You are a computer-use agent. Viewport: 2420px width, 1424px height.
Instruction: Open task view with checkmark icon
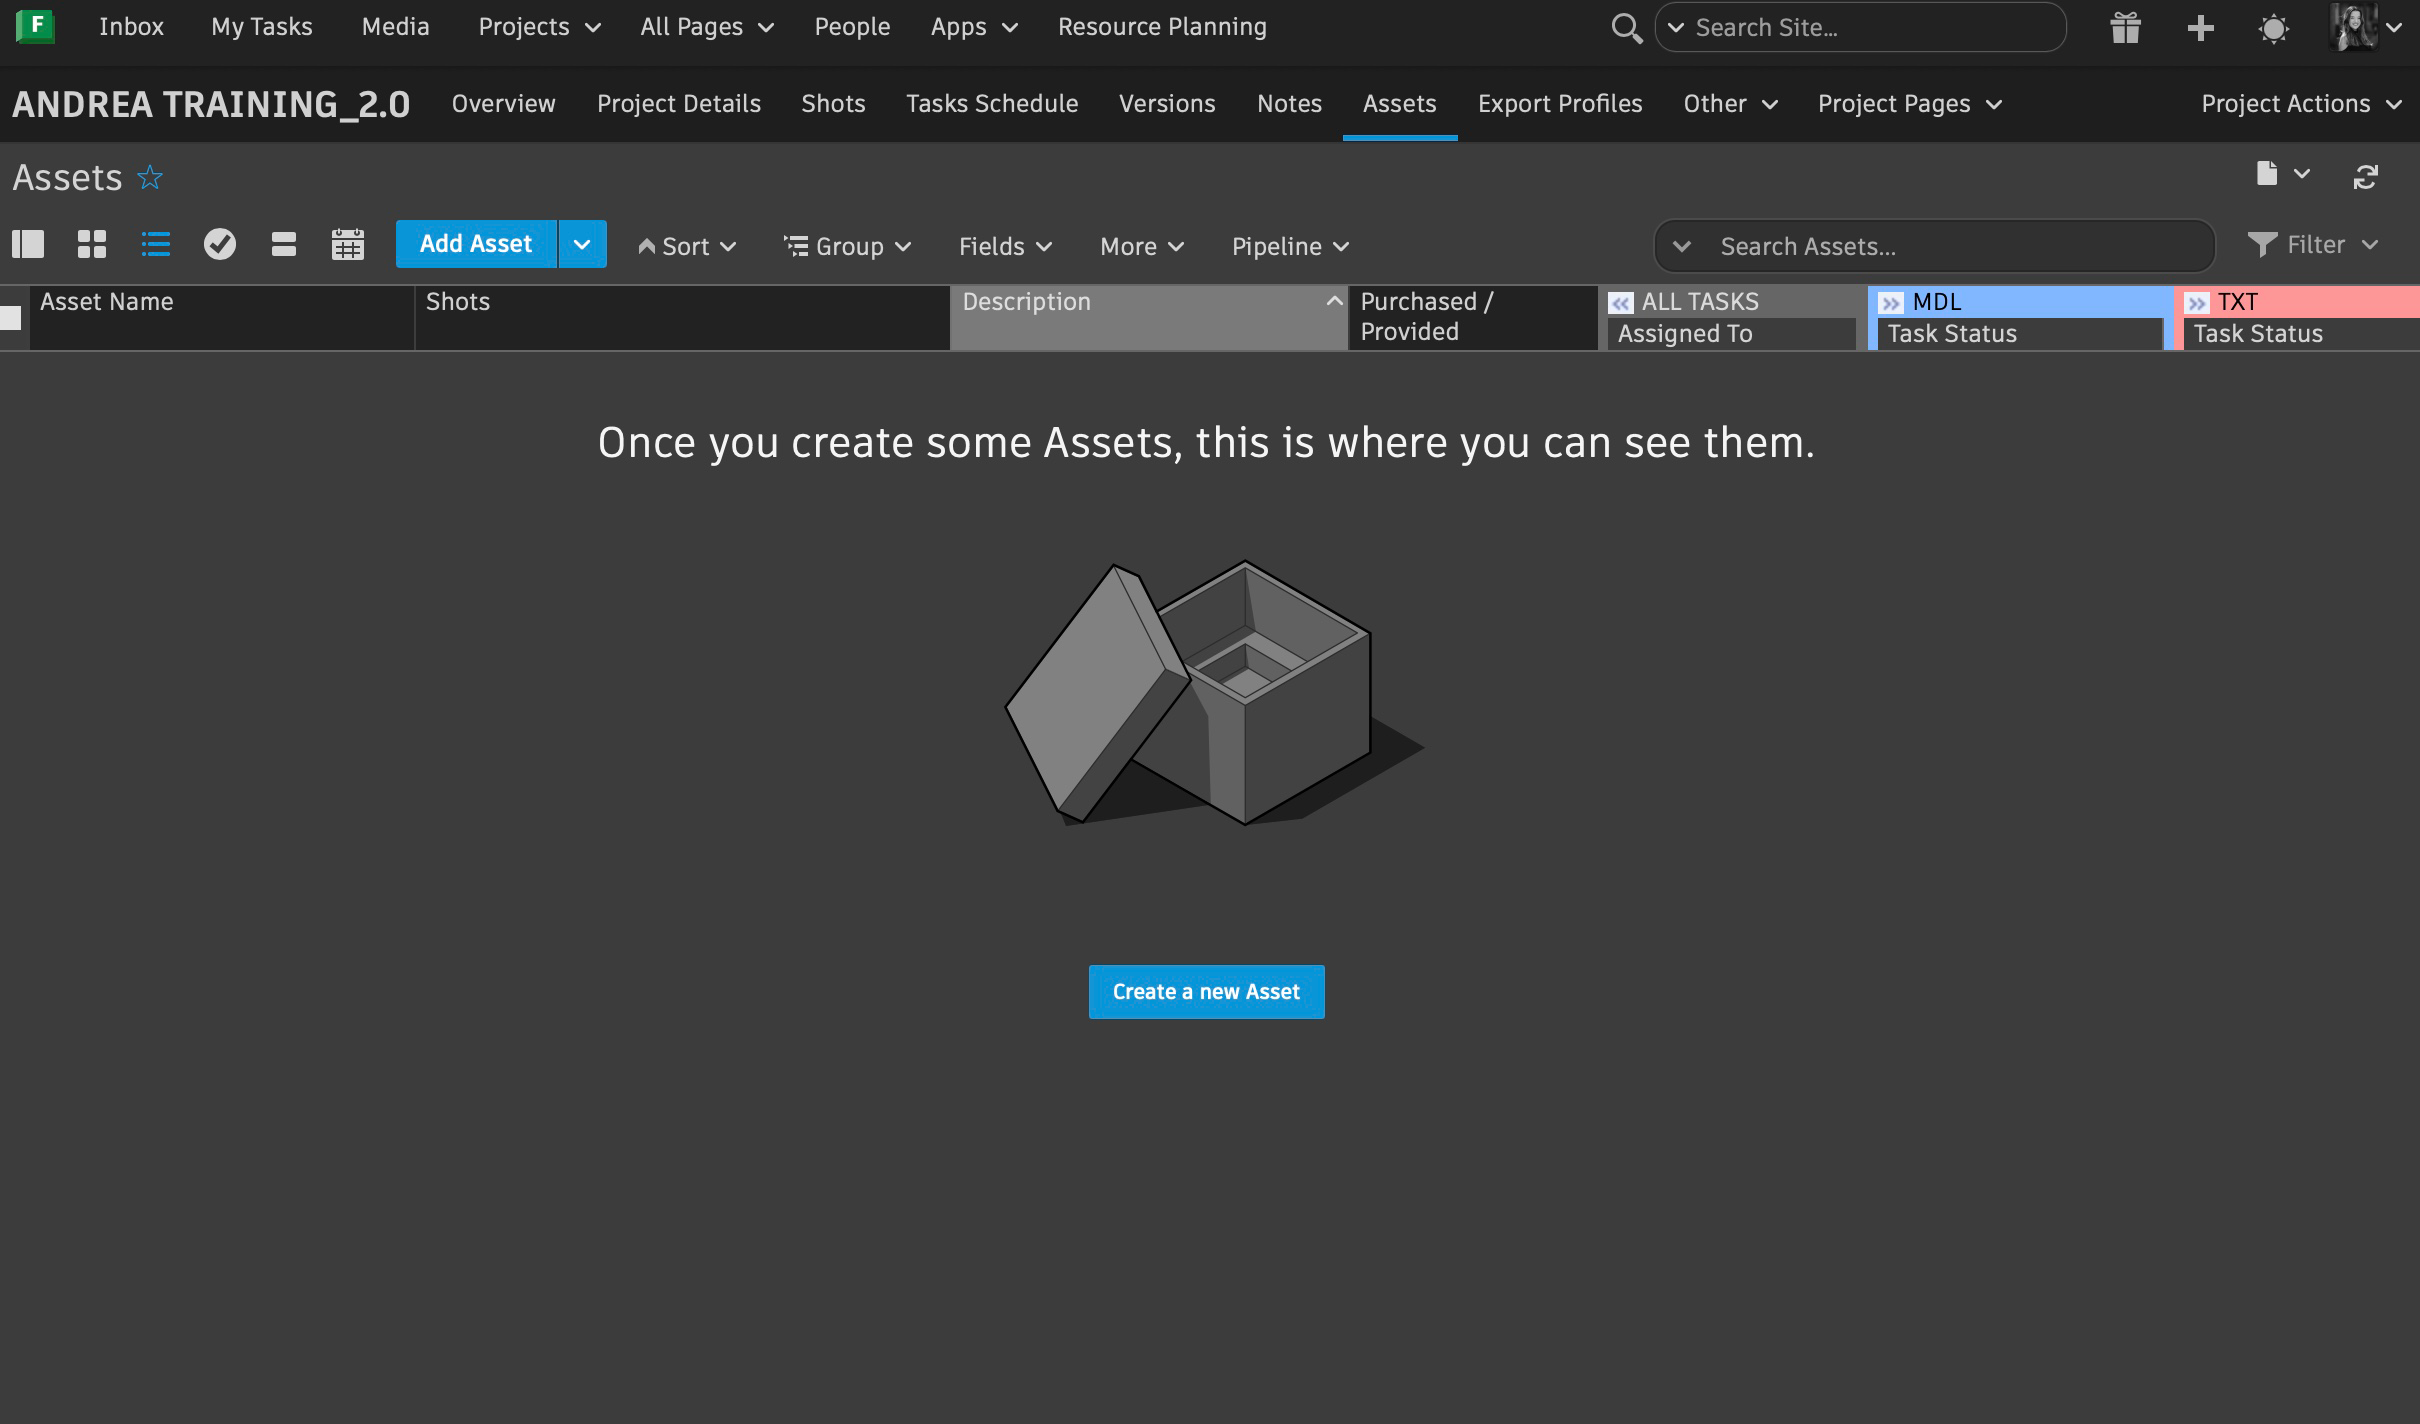click(220, 245)
